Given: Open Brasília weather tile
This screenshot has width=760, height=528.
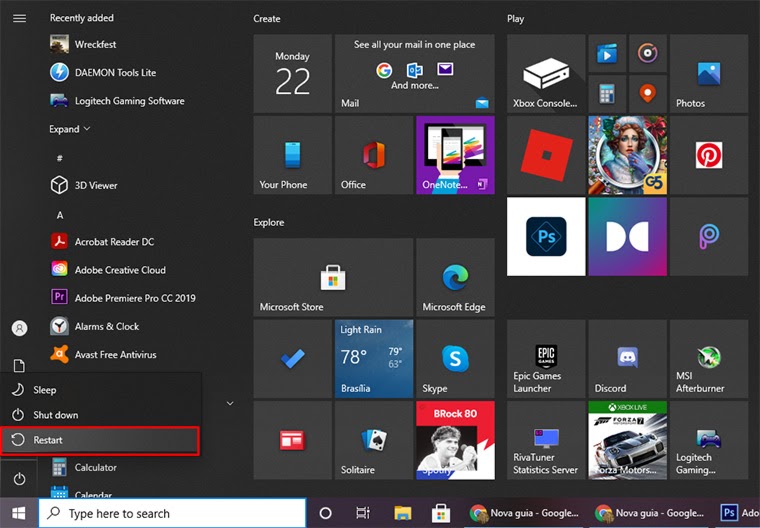Looking at the screenshot, I should click(374, 359).
